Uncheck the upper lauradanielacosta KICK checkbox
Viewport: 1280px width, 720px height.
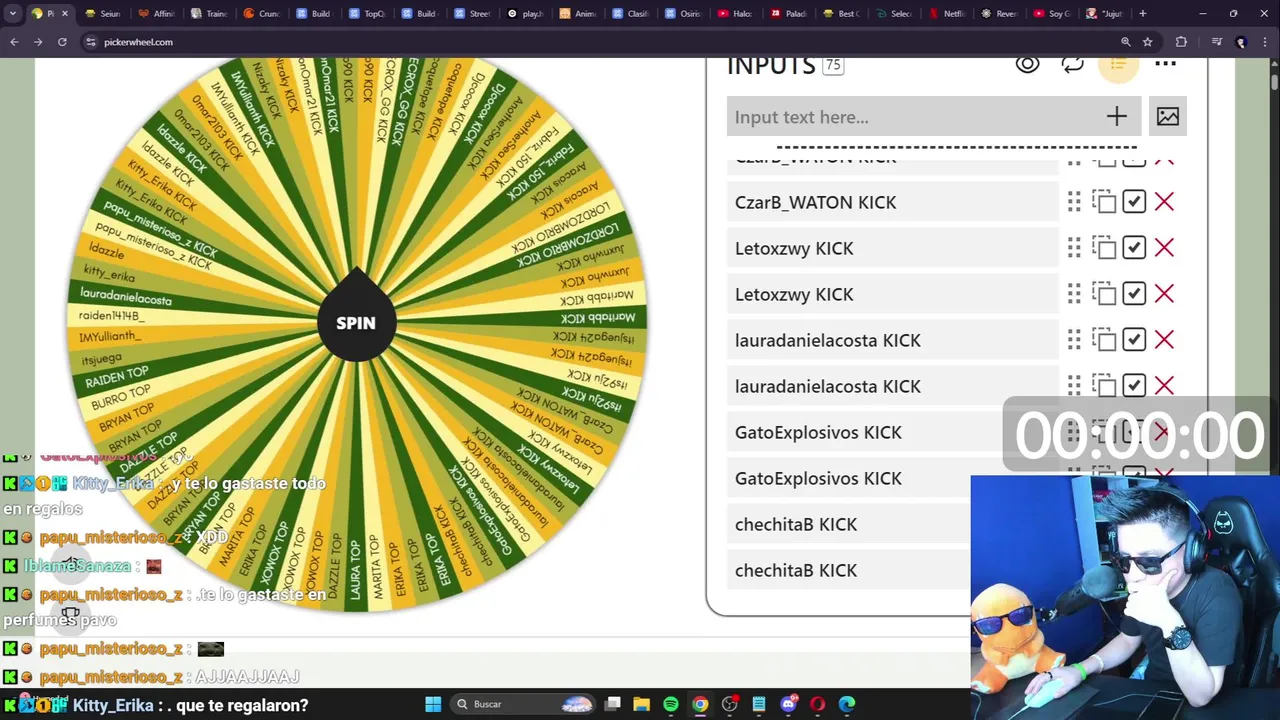point(1134,340)
